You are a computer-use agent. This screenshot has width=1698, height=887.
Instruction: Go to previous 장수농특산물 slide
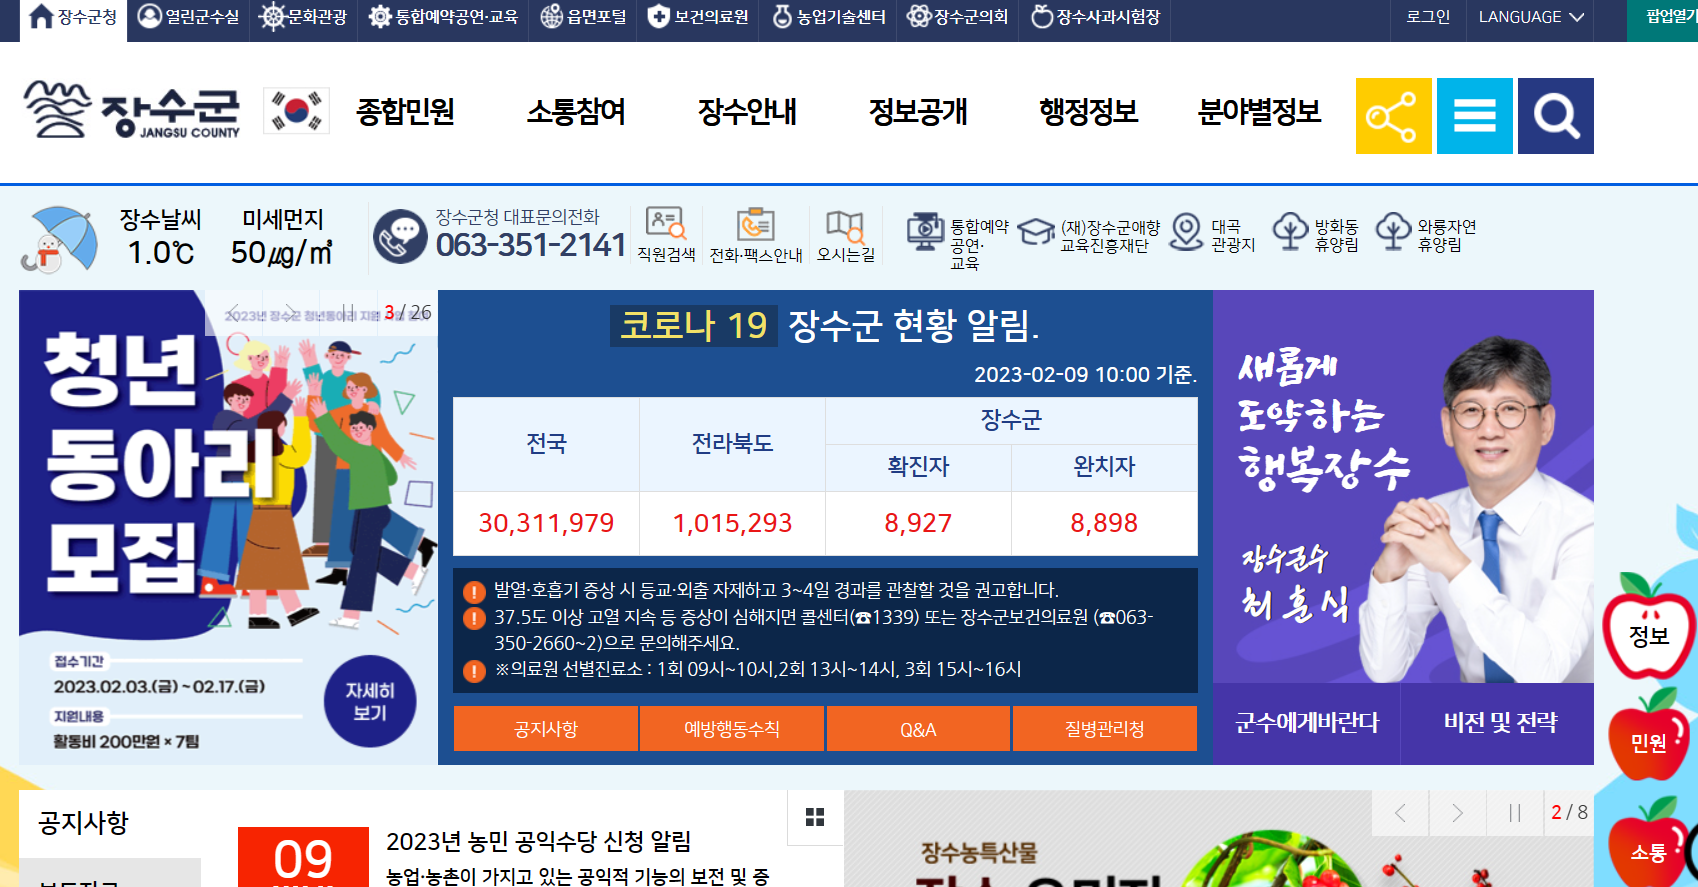point(1400,813)
